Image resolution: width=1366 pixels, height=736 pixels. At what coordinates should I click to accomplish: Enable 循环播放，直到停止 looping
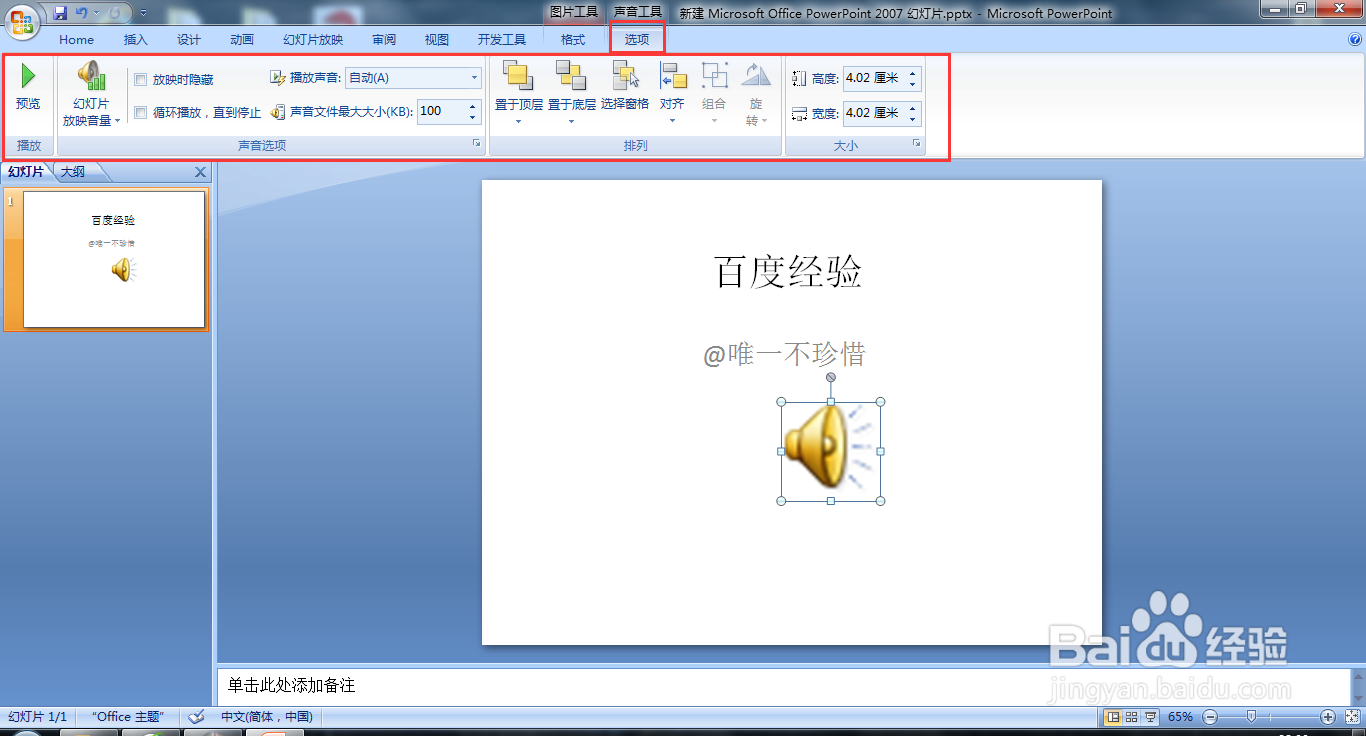[140, 112]
